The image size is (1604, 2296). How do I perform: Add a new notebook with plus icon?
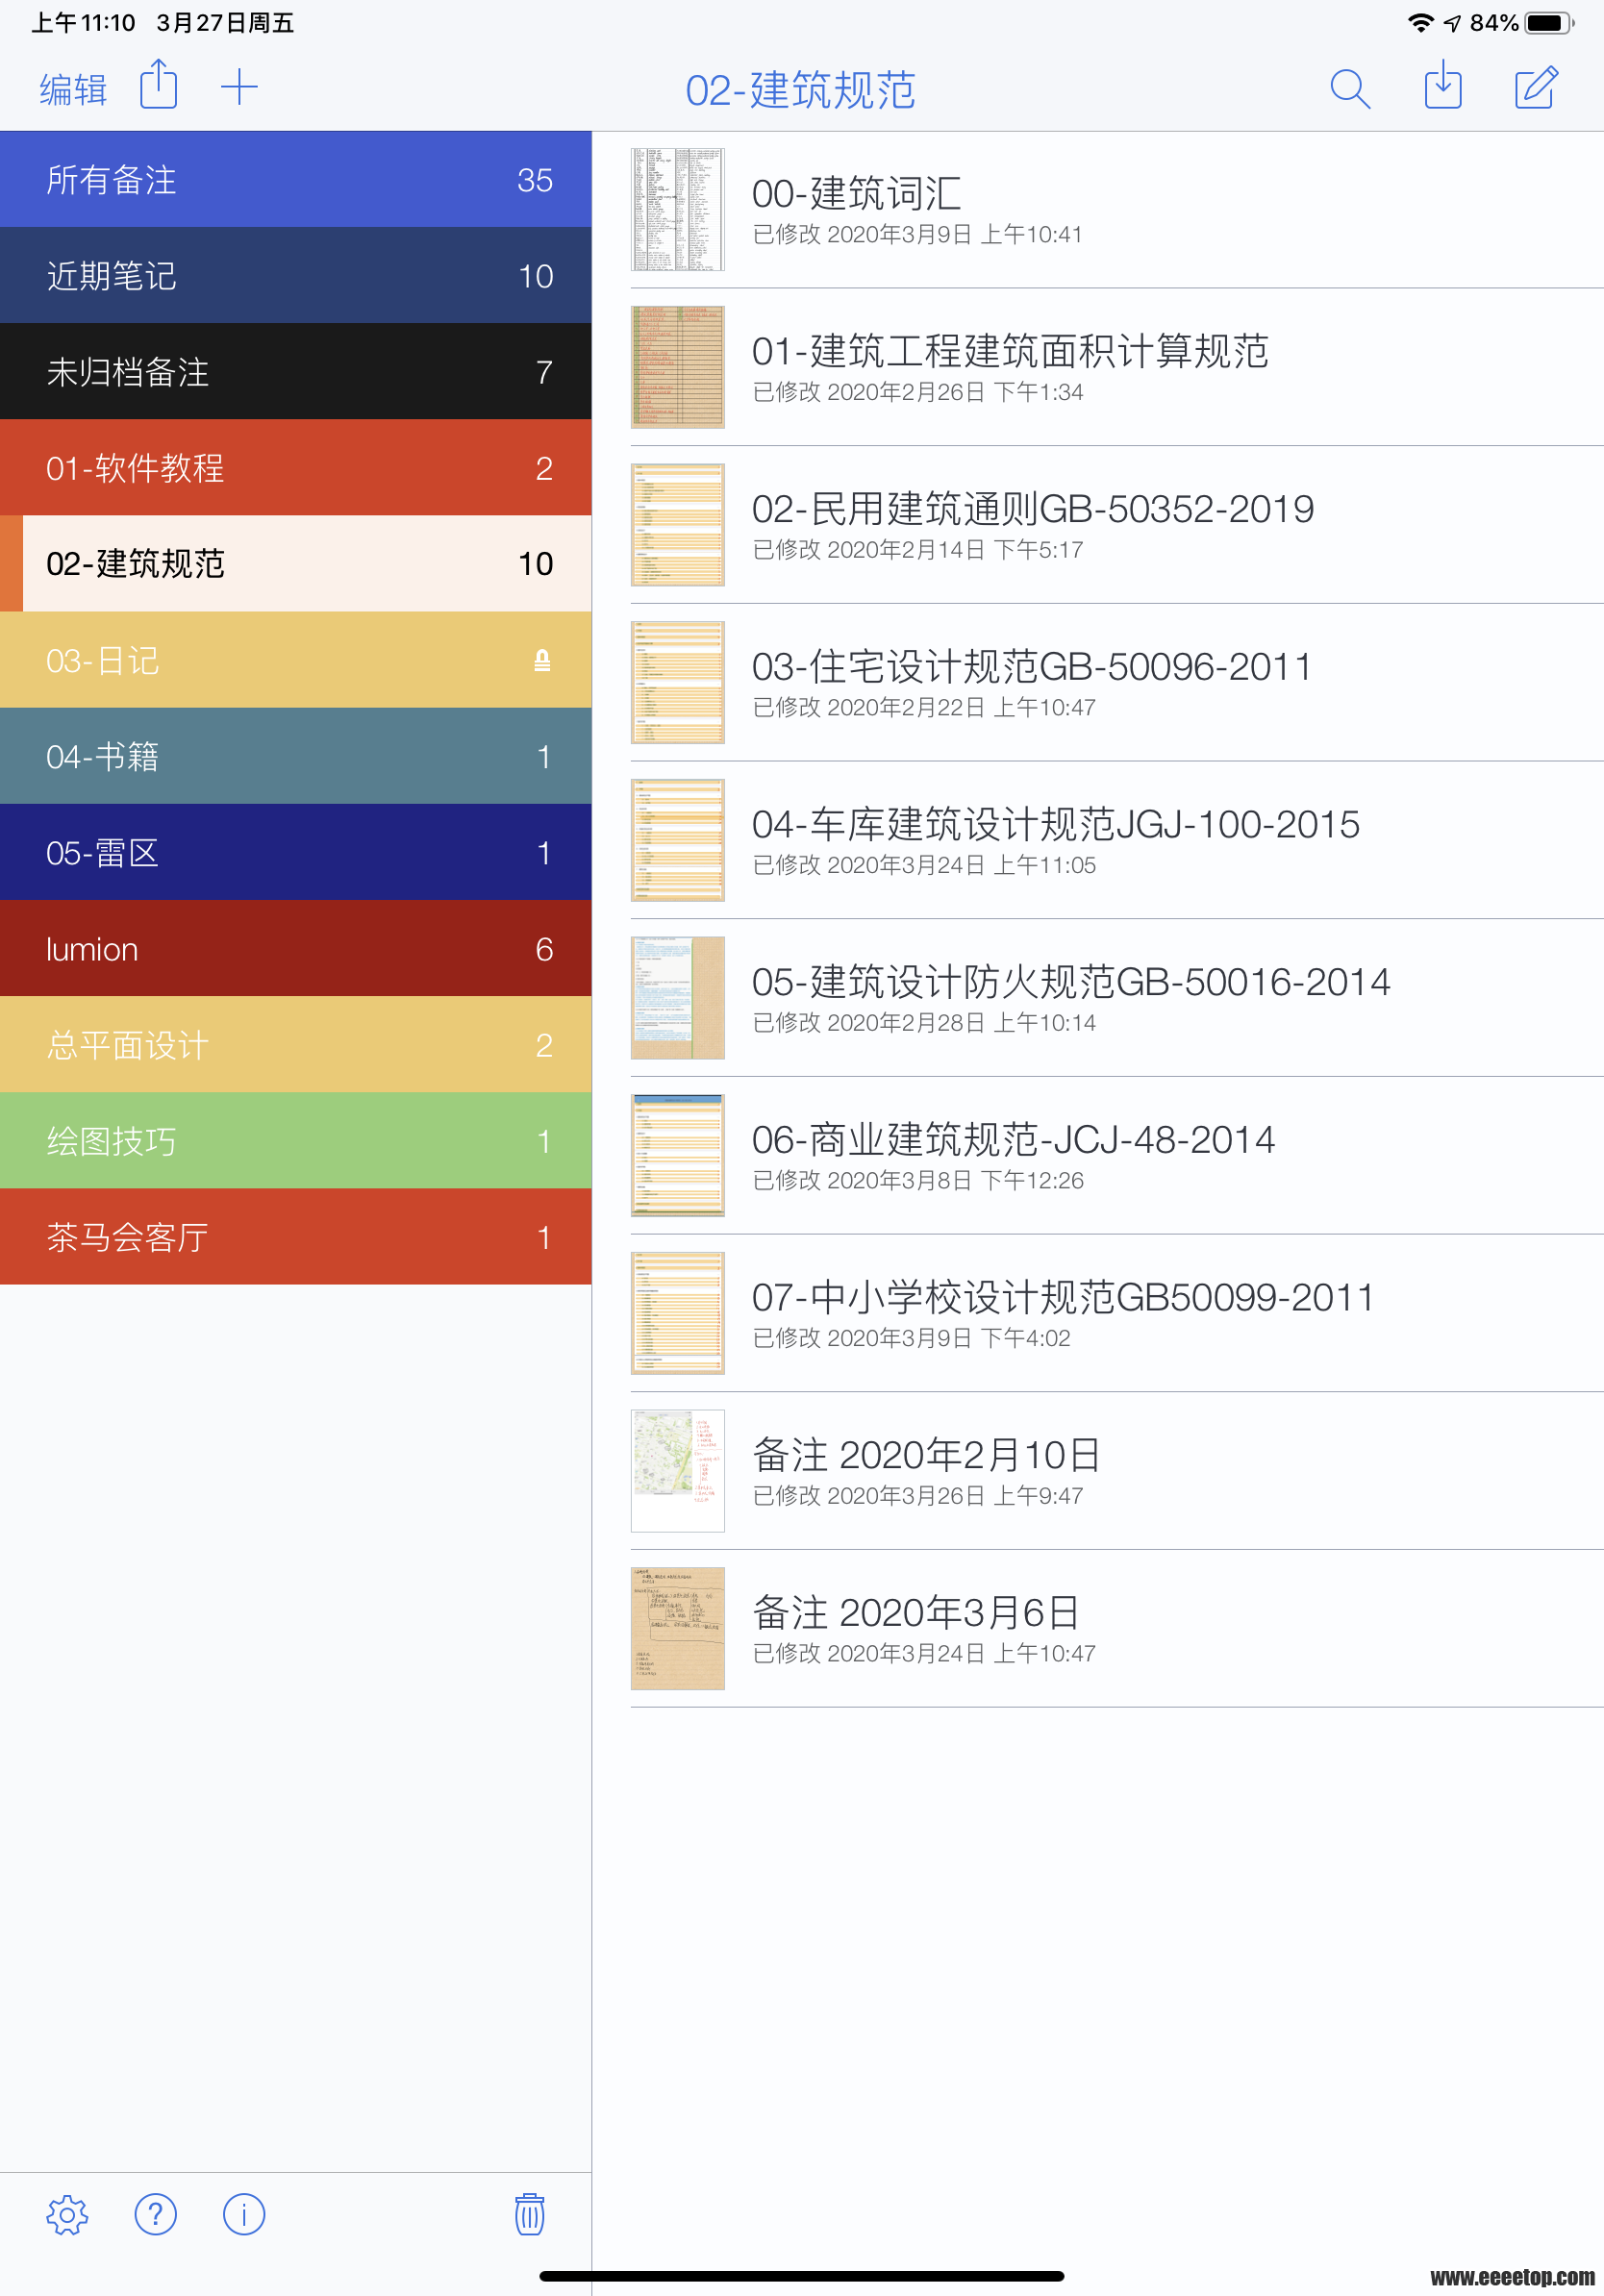click(x=239, y=88)
